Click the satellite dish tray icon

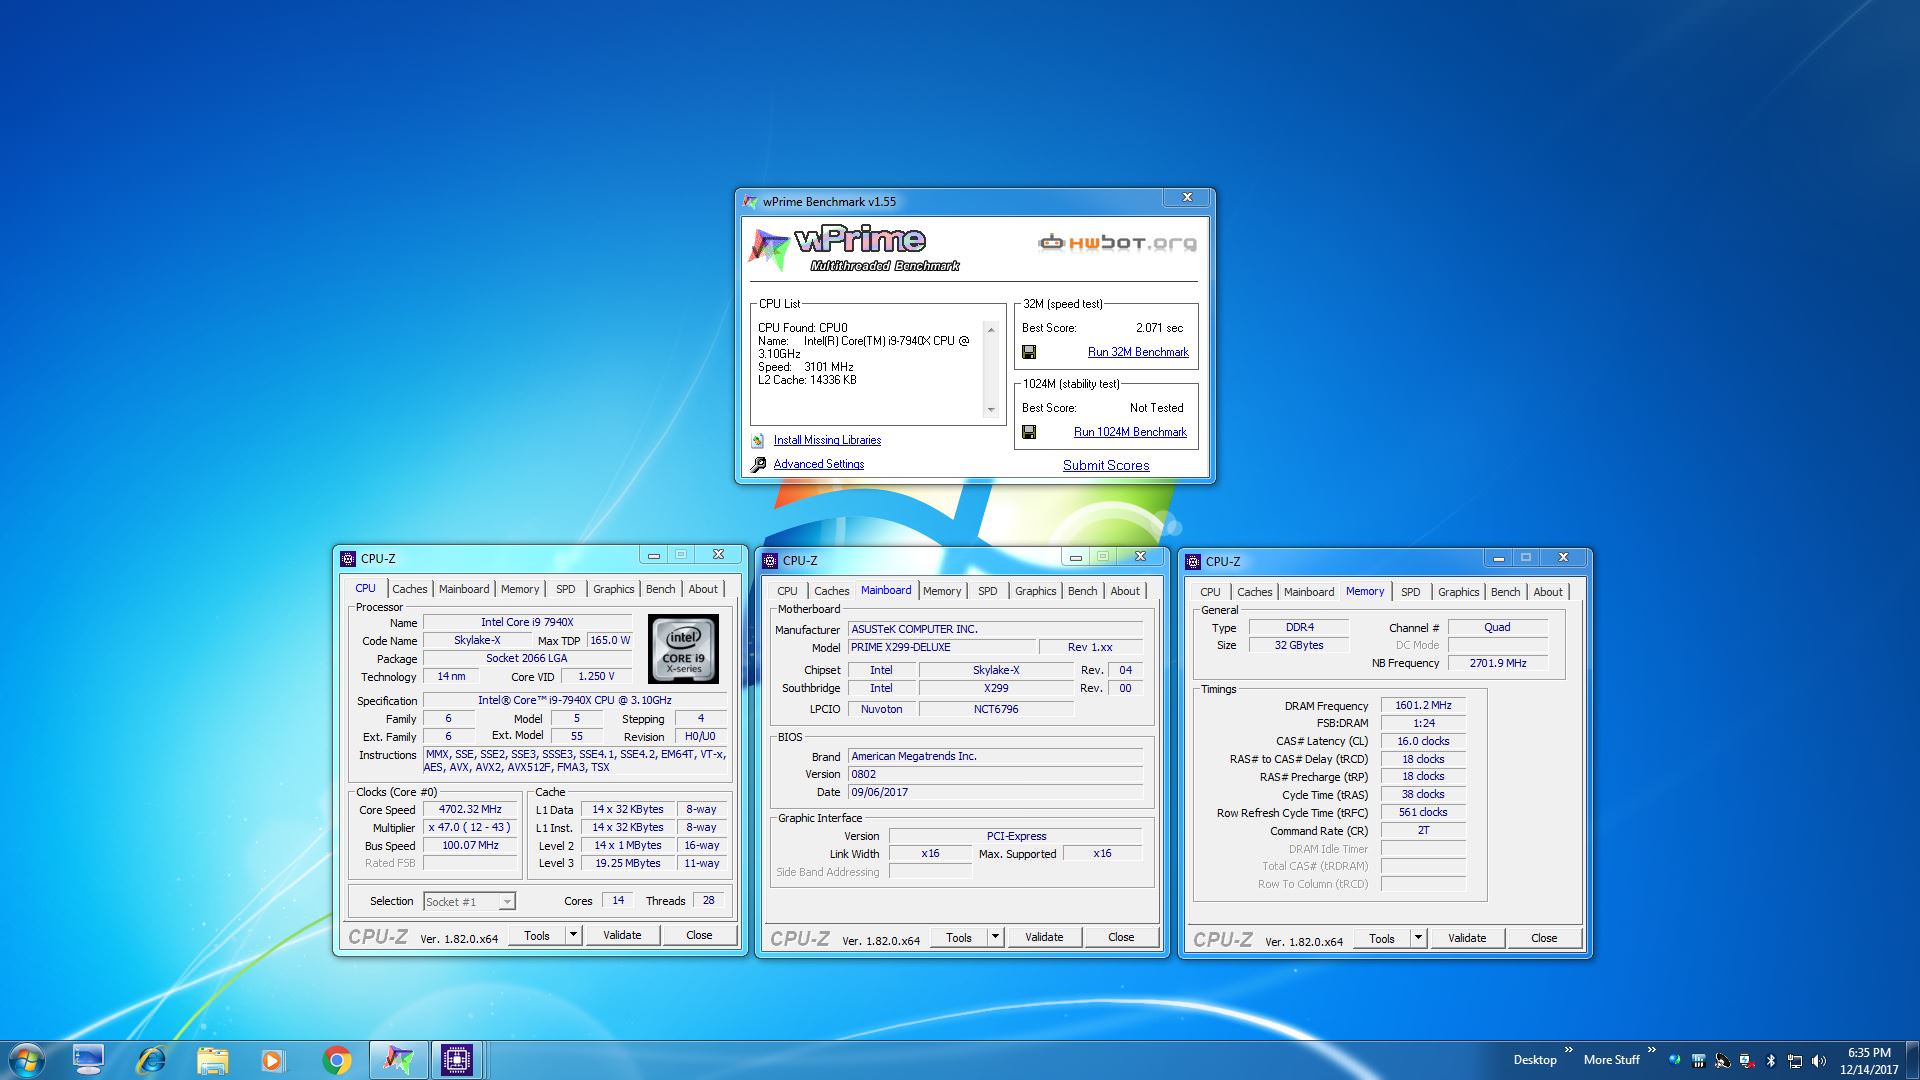tap(1722, 1060)
